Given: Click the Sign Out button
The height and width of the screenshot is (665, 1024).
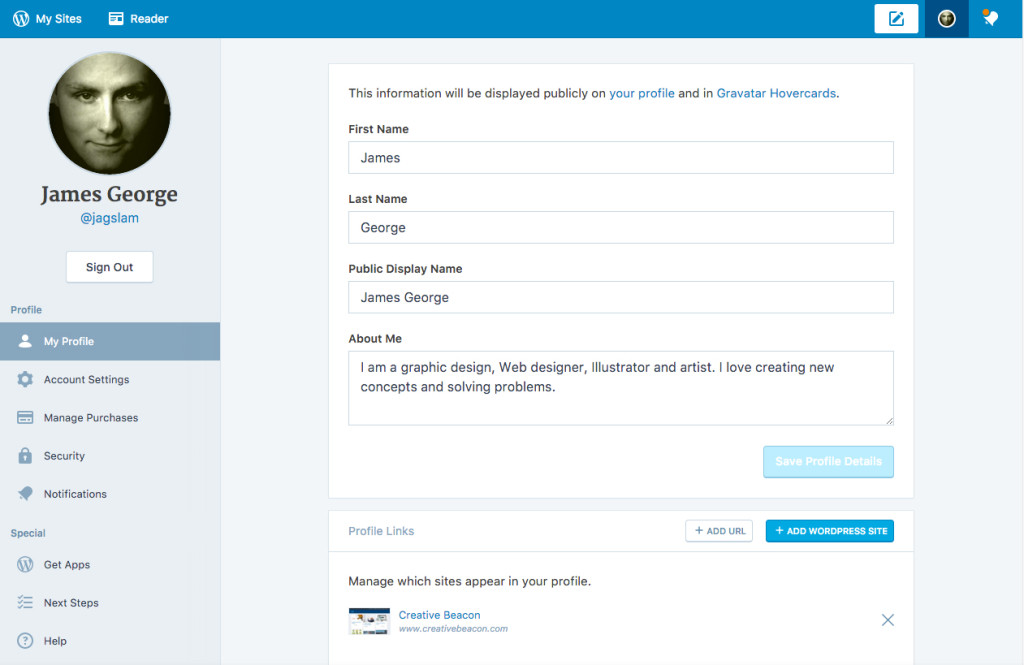Looking at the screenshot, I should click(110, 267).
